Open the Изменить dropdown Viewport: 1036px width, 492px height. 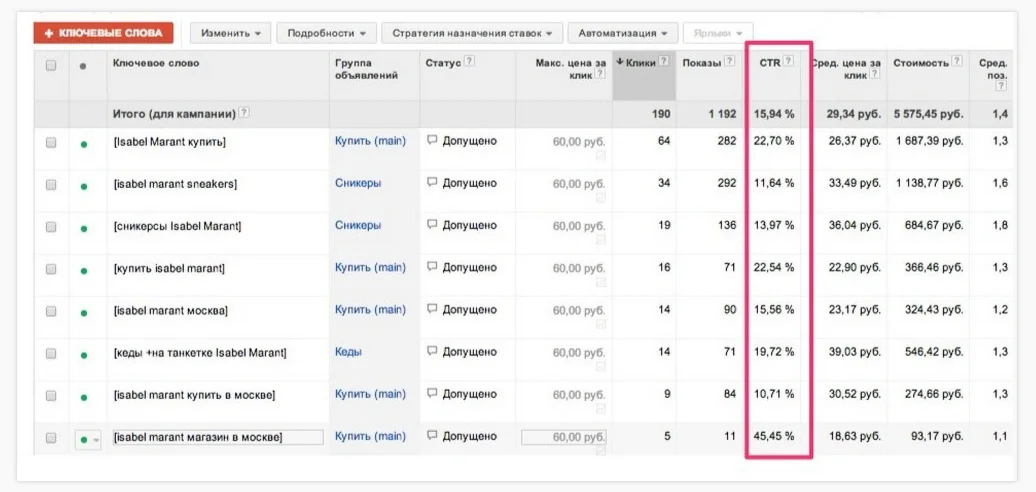[x=230, y=33]
